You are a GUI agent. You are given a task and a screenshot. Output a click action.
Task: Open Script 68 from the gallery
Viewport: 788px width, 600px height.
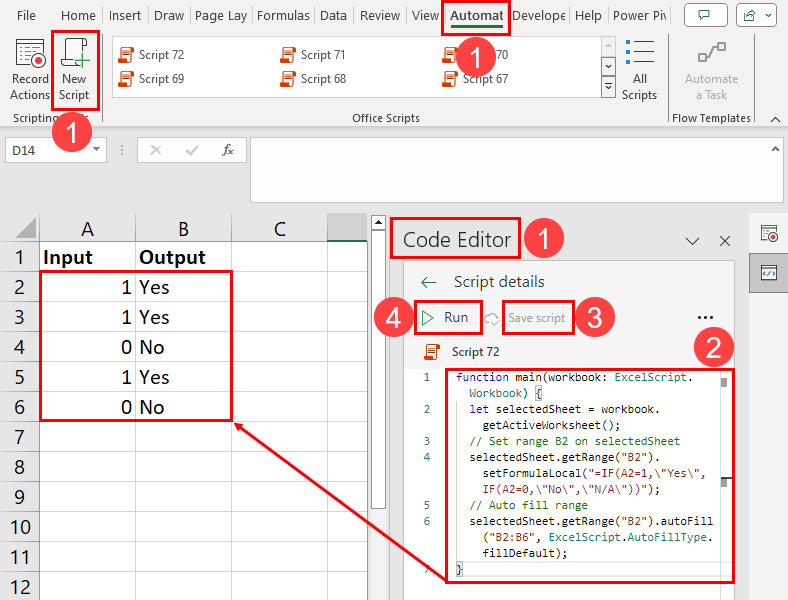click(x=313, y=79)
